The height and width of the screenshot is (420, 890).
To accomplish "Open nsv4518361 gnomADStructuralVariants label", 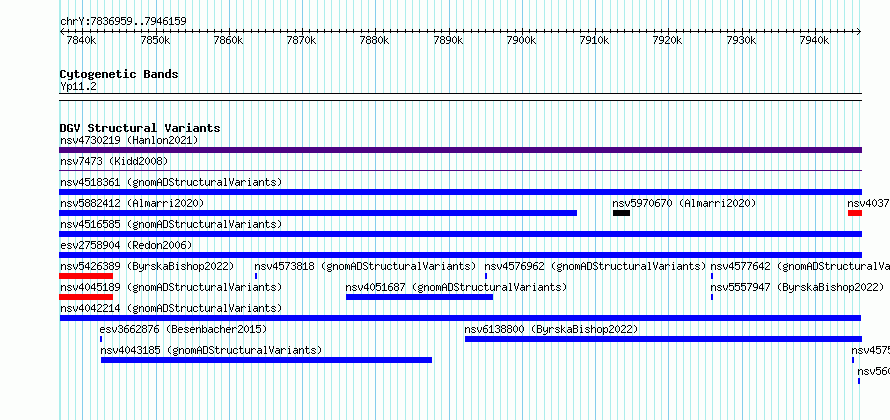I will 171,182.
